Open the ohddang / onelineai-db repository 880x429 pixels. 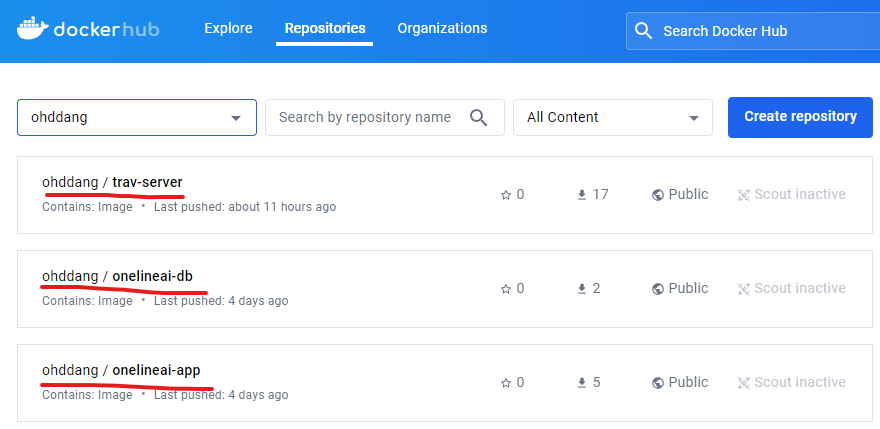[117, 276]
